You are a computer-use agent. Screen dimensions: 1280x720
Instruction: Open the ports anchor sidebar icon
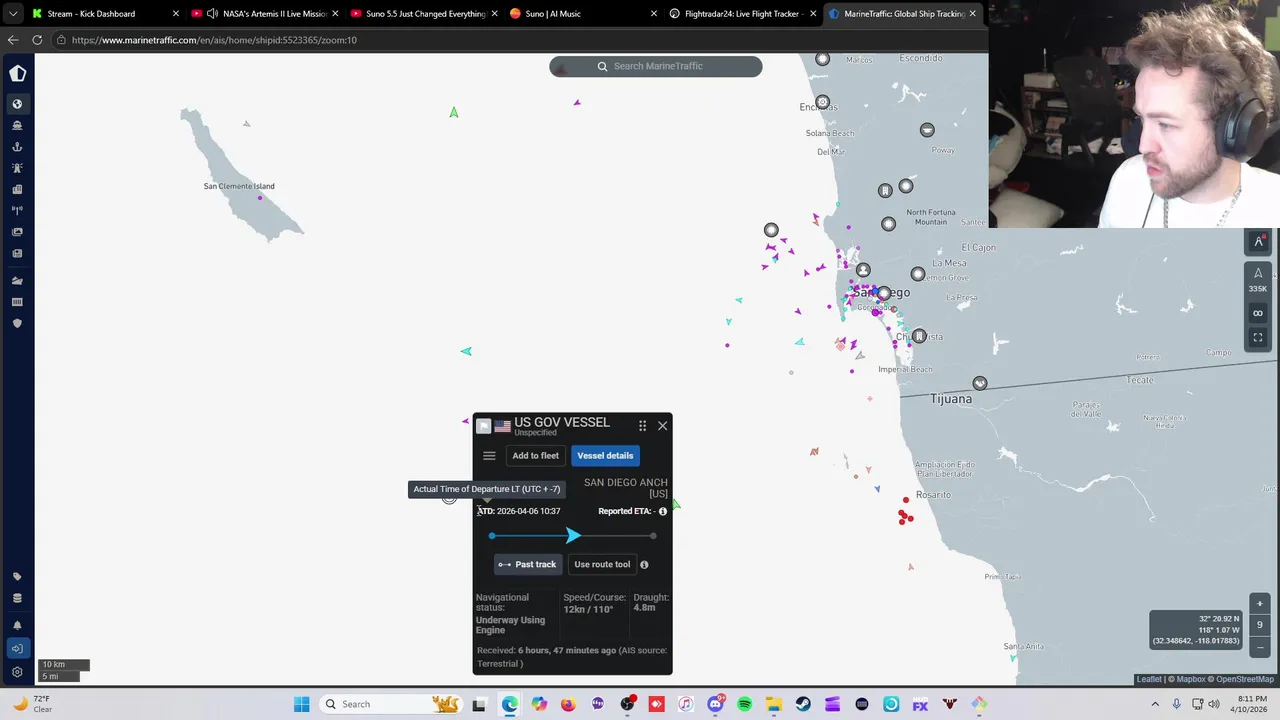click(x=17, y=147)
